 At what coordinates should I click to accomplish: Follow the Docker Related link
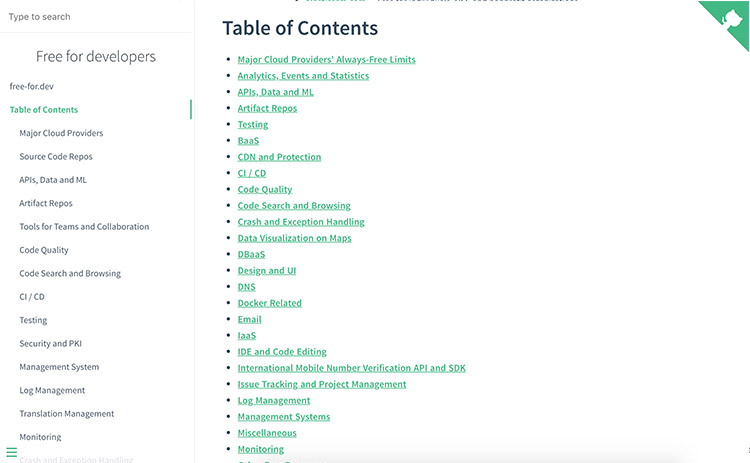pyautogui.click(x=269, y=303)
